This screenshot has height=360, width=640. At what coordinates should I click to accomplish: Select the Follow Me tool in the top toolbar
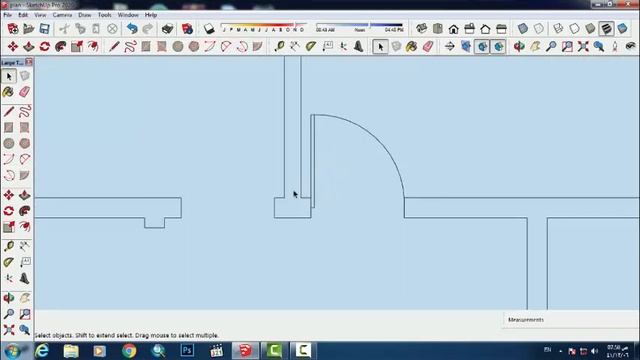coord(60,47)
